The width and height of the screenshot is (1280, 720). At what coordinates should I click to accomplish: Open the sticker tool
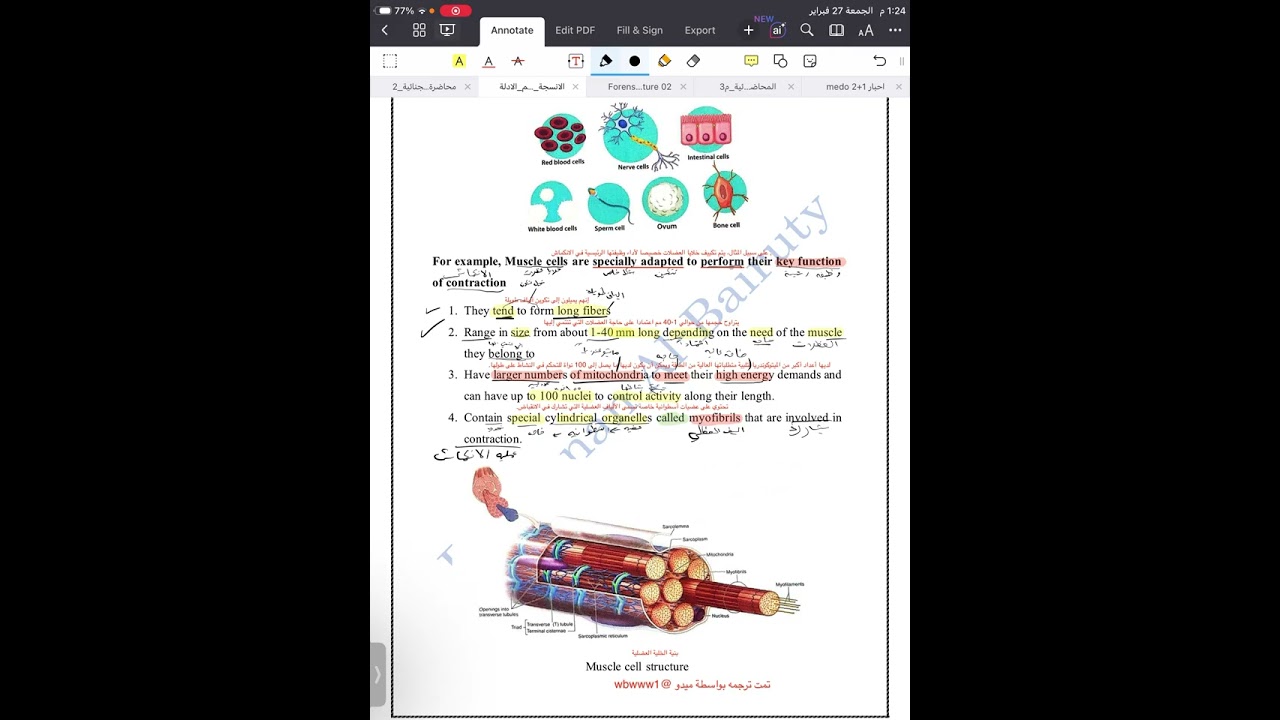pyautogui.click(x=810, y=61)
